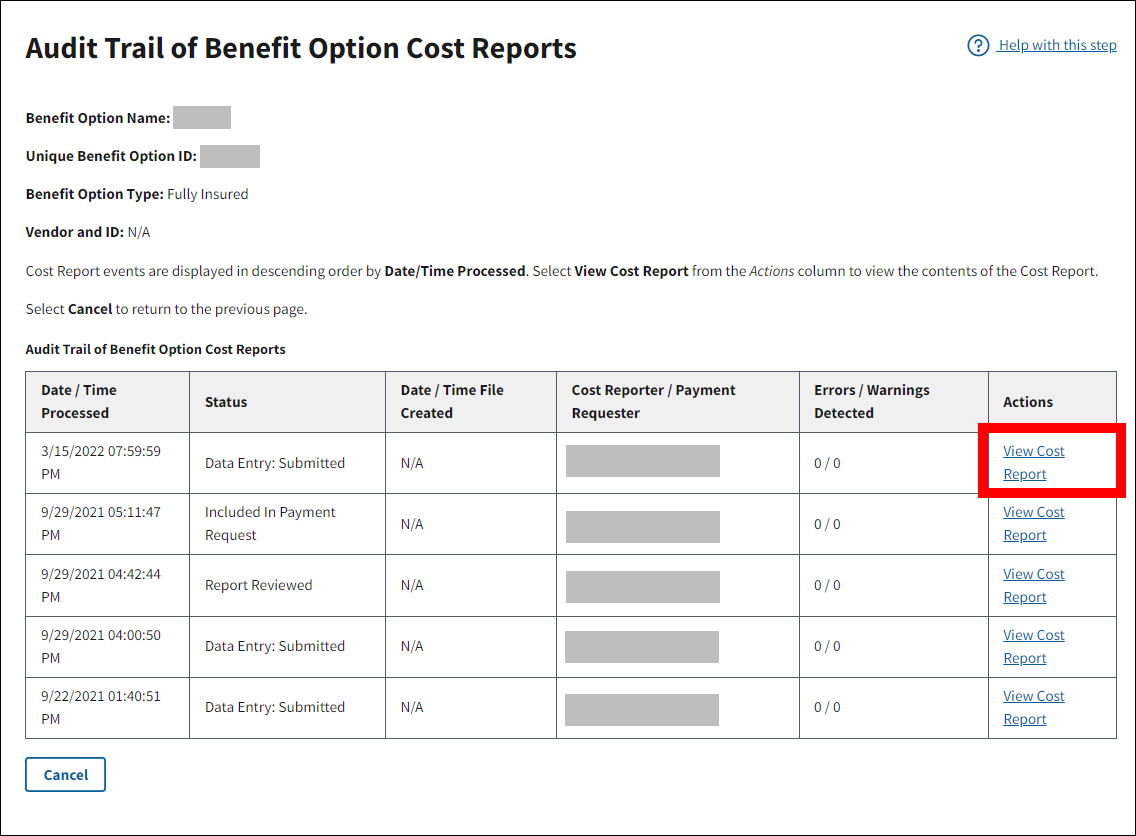Select the 3/15/2022 07:59:59 PM date cell
The height and width of the screenshot is (836, 1136).
pos(101,463)
